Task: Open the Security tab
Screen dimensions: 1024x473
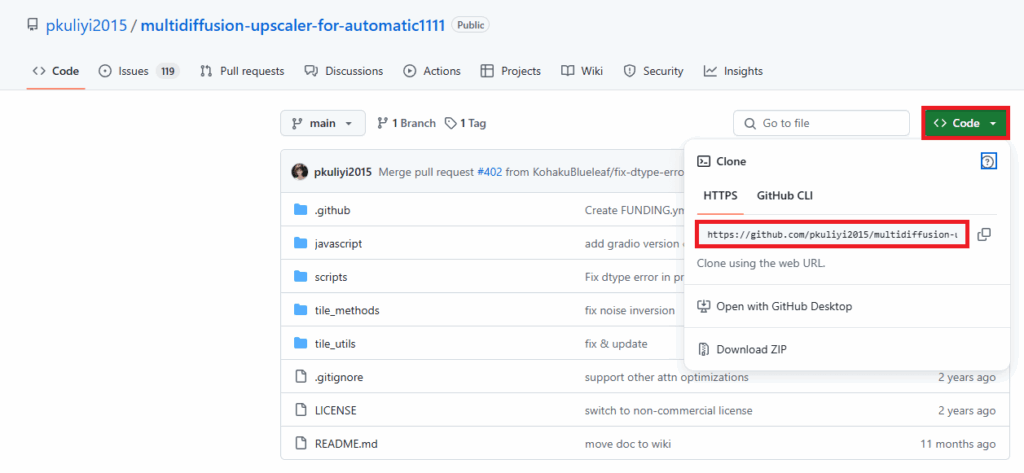Action: pyautogui.click(x=653, y=71)
